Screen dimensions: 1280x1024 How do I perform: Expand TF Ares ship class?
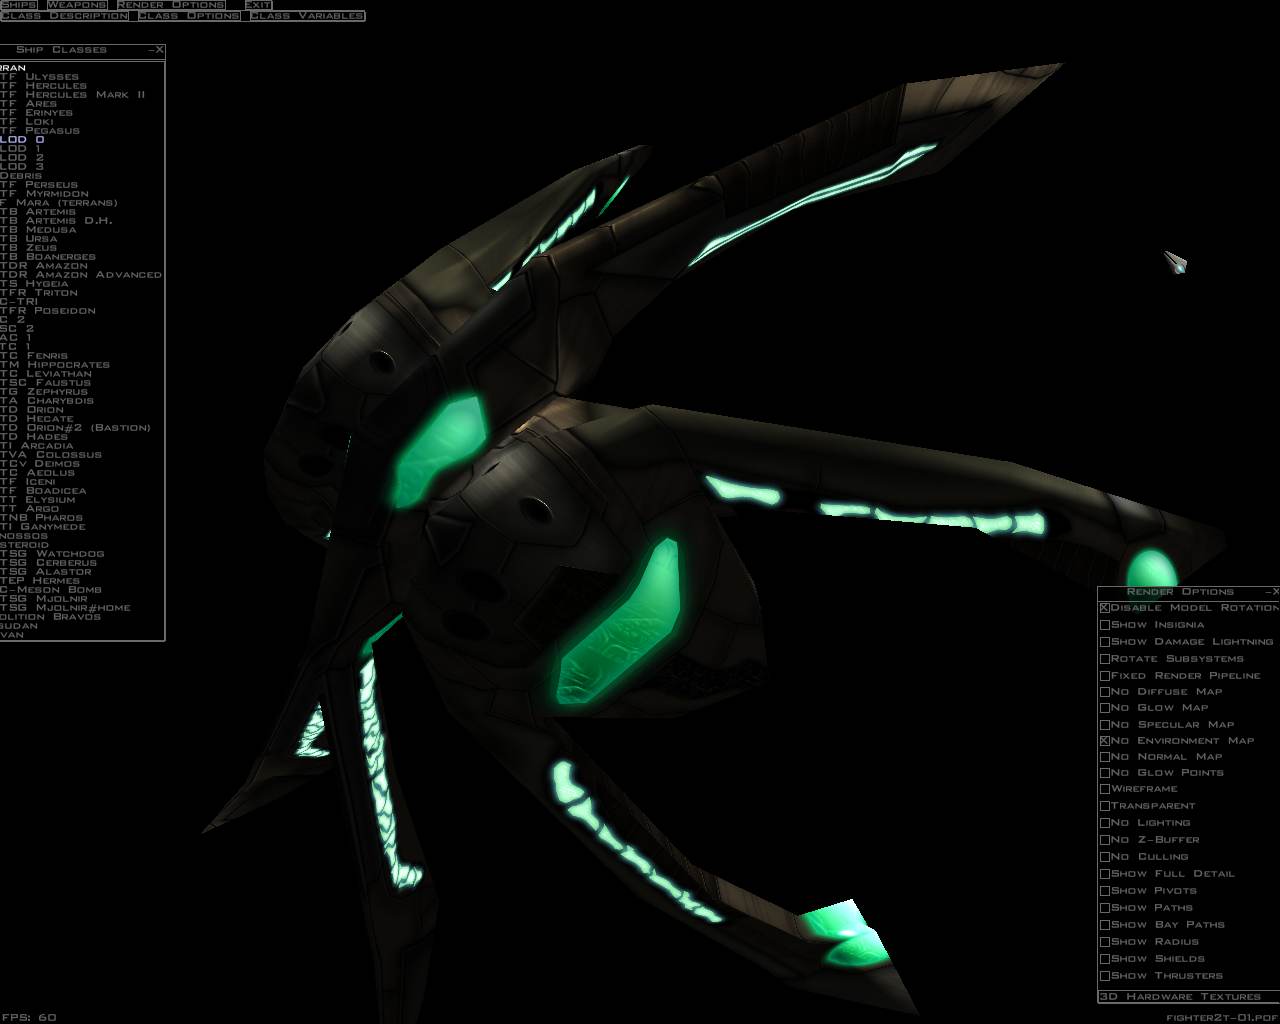coord(29,104)
